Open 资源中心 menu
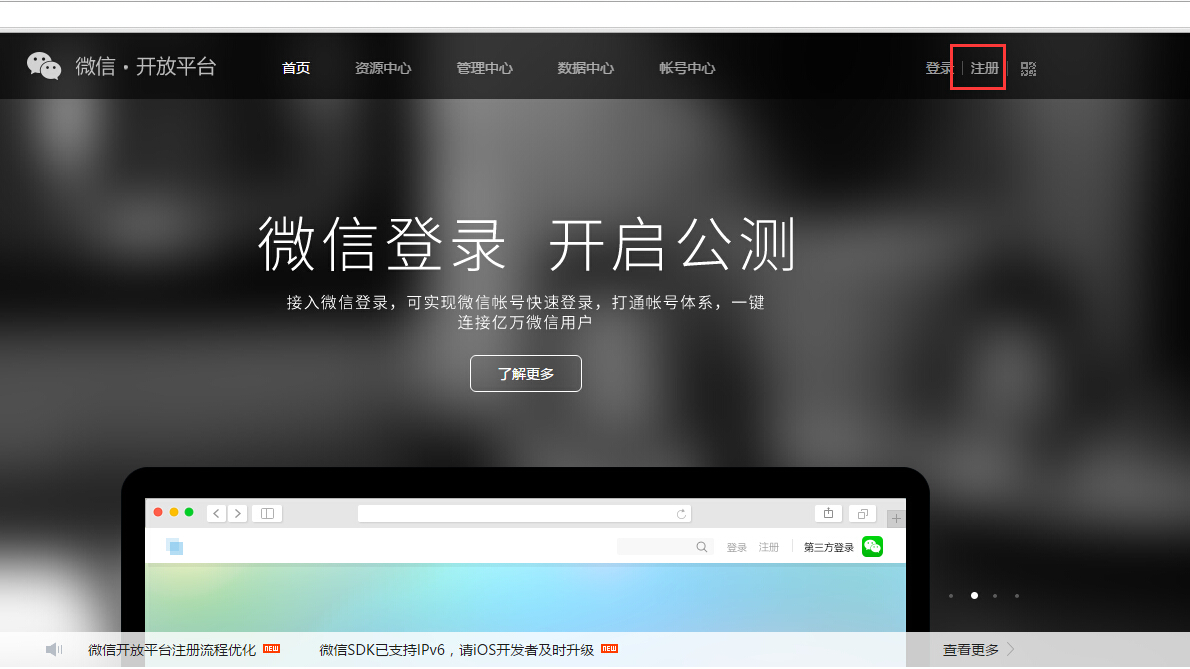Screen dimensions: 1190x669 tap(383, 68)
